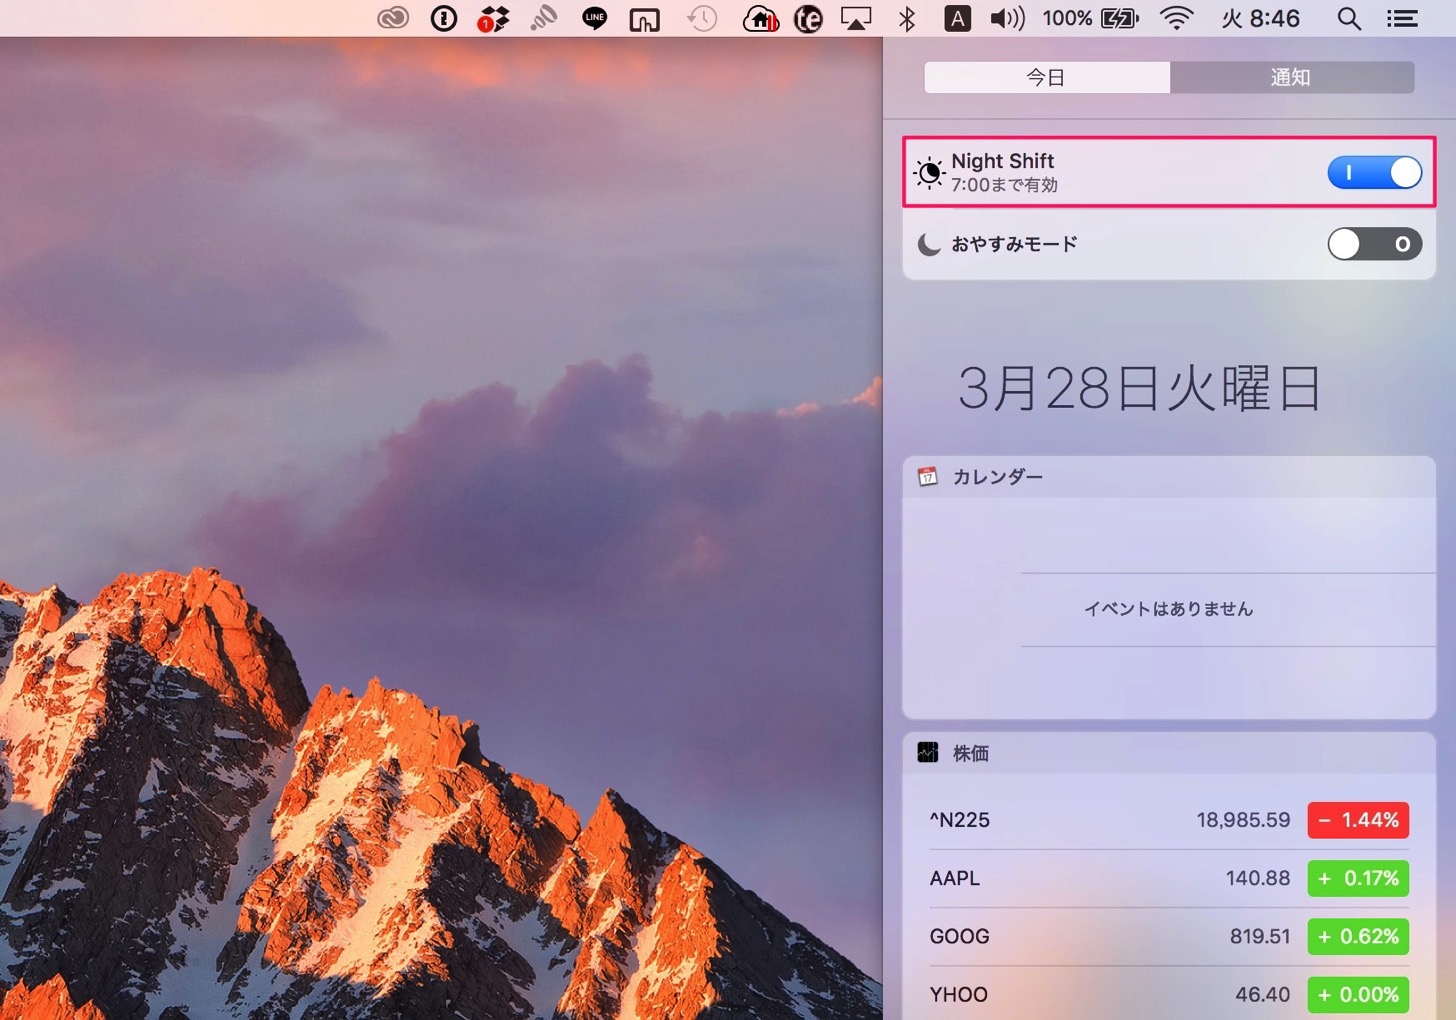
Task: Click the 140.88 price value
Action: pos(1258,878)
